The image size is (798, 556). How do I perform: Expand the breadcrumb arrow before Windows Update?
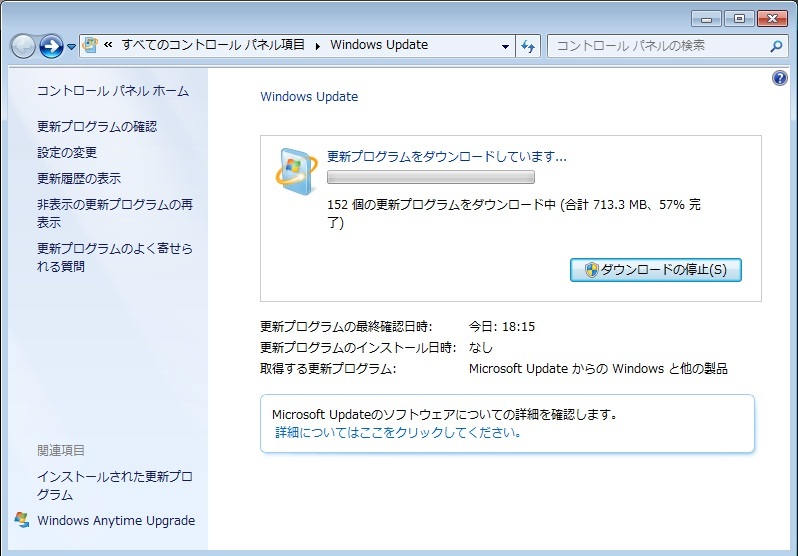(318, 46)
